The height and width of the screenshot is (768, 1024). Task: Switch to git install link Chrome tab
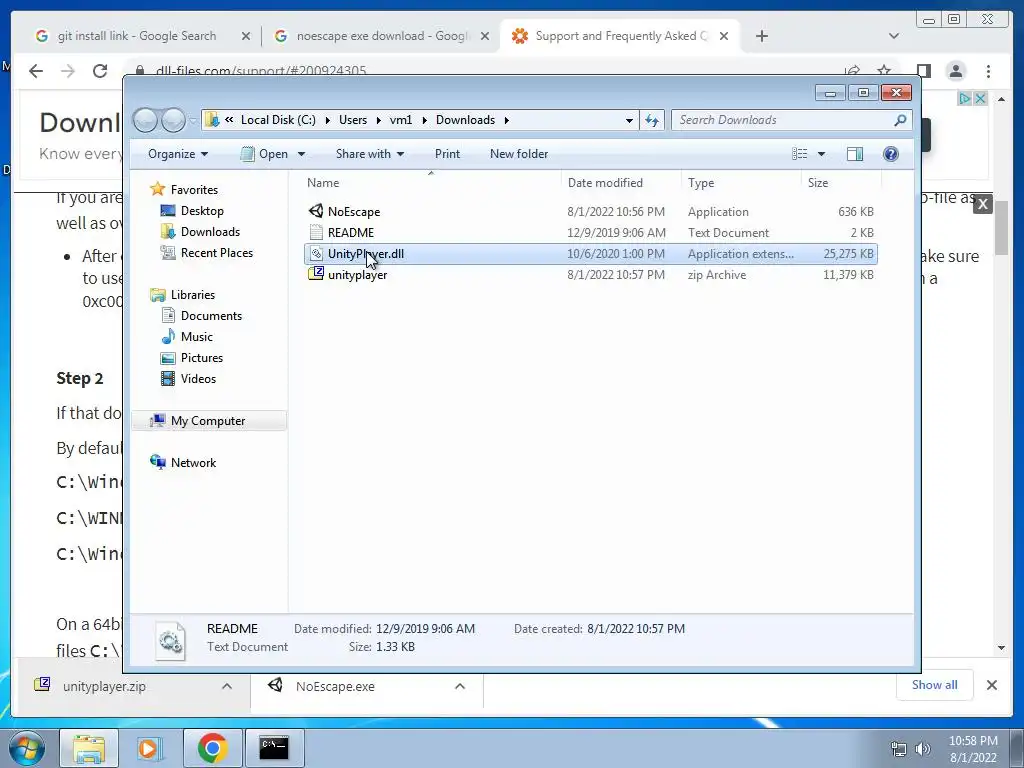(136, 36)
